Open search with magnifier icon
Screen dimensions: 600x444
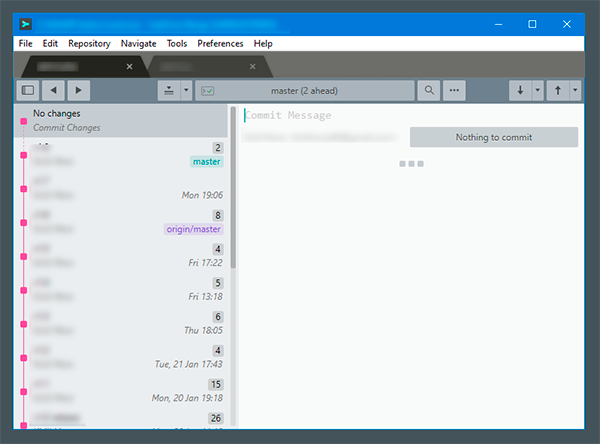pyautogui.click(x=429, y=90)
